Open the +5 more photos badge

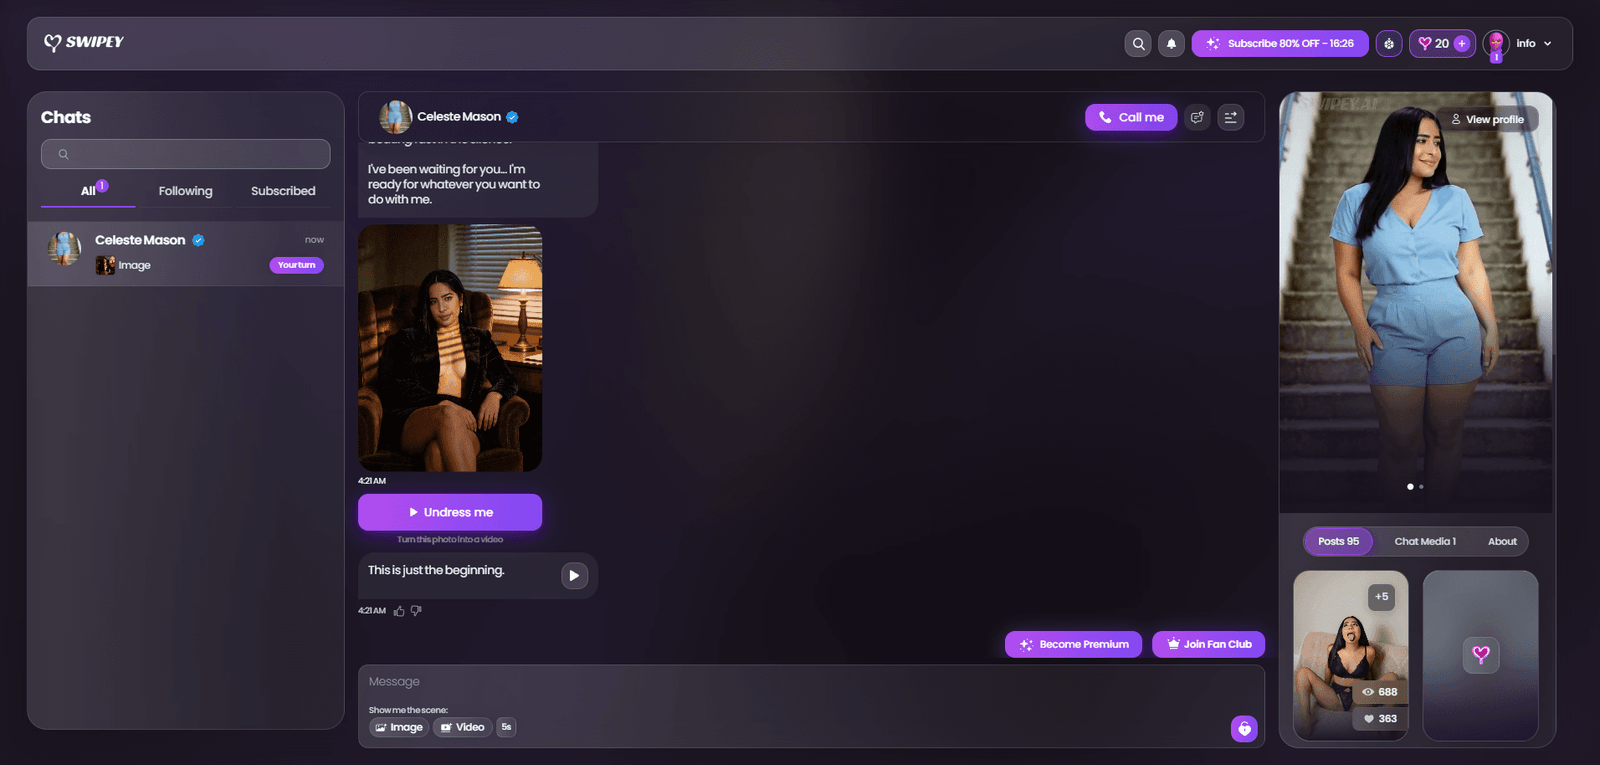[x=1381, y=597]
